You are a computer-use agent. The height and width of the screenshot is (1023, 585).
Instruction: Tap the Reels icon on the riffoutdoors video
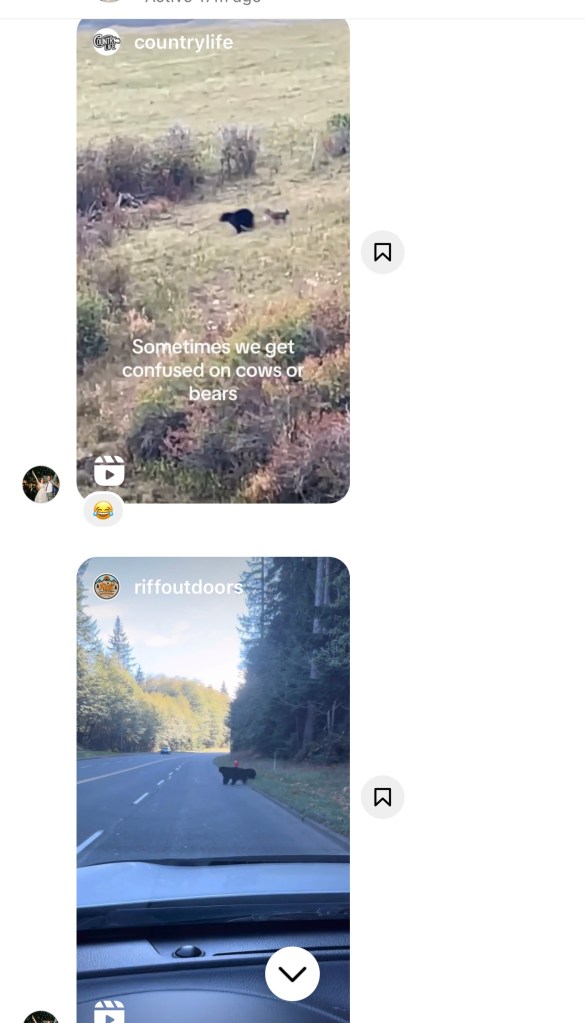[109, 1012]
